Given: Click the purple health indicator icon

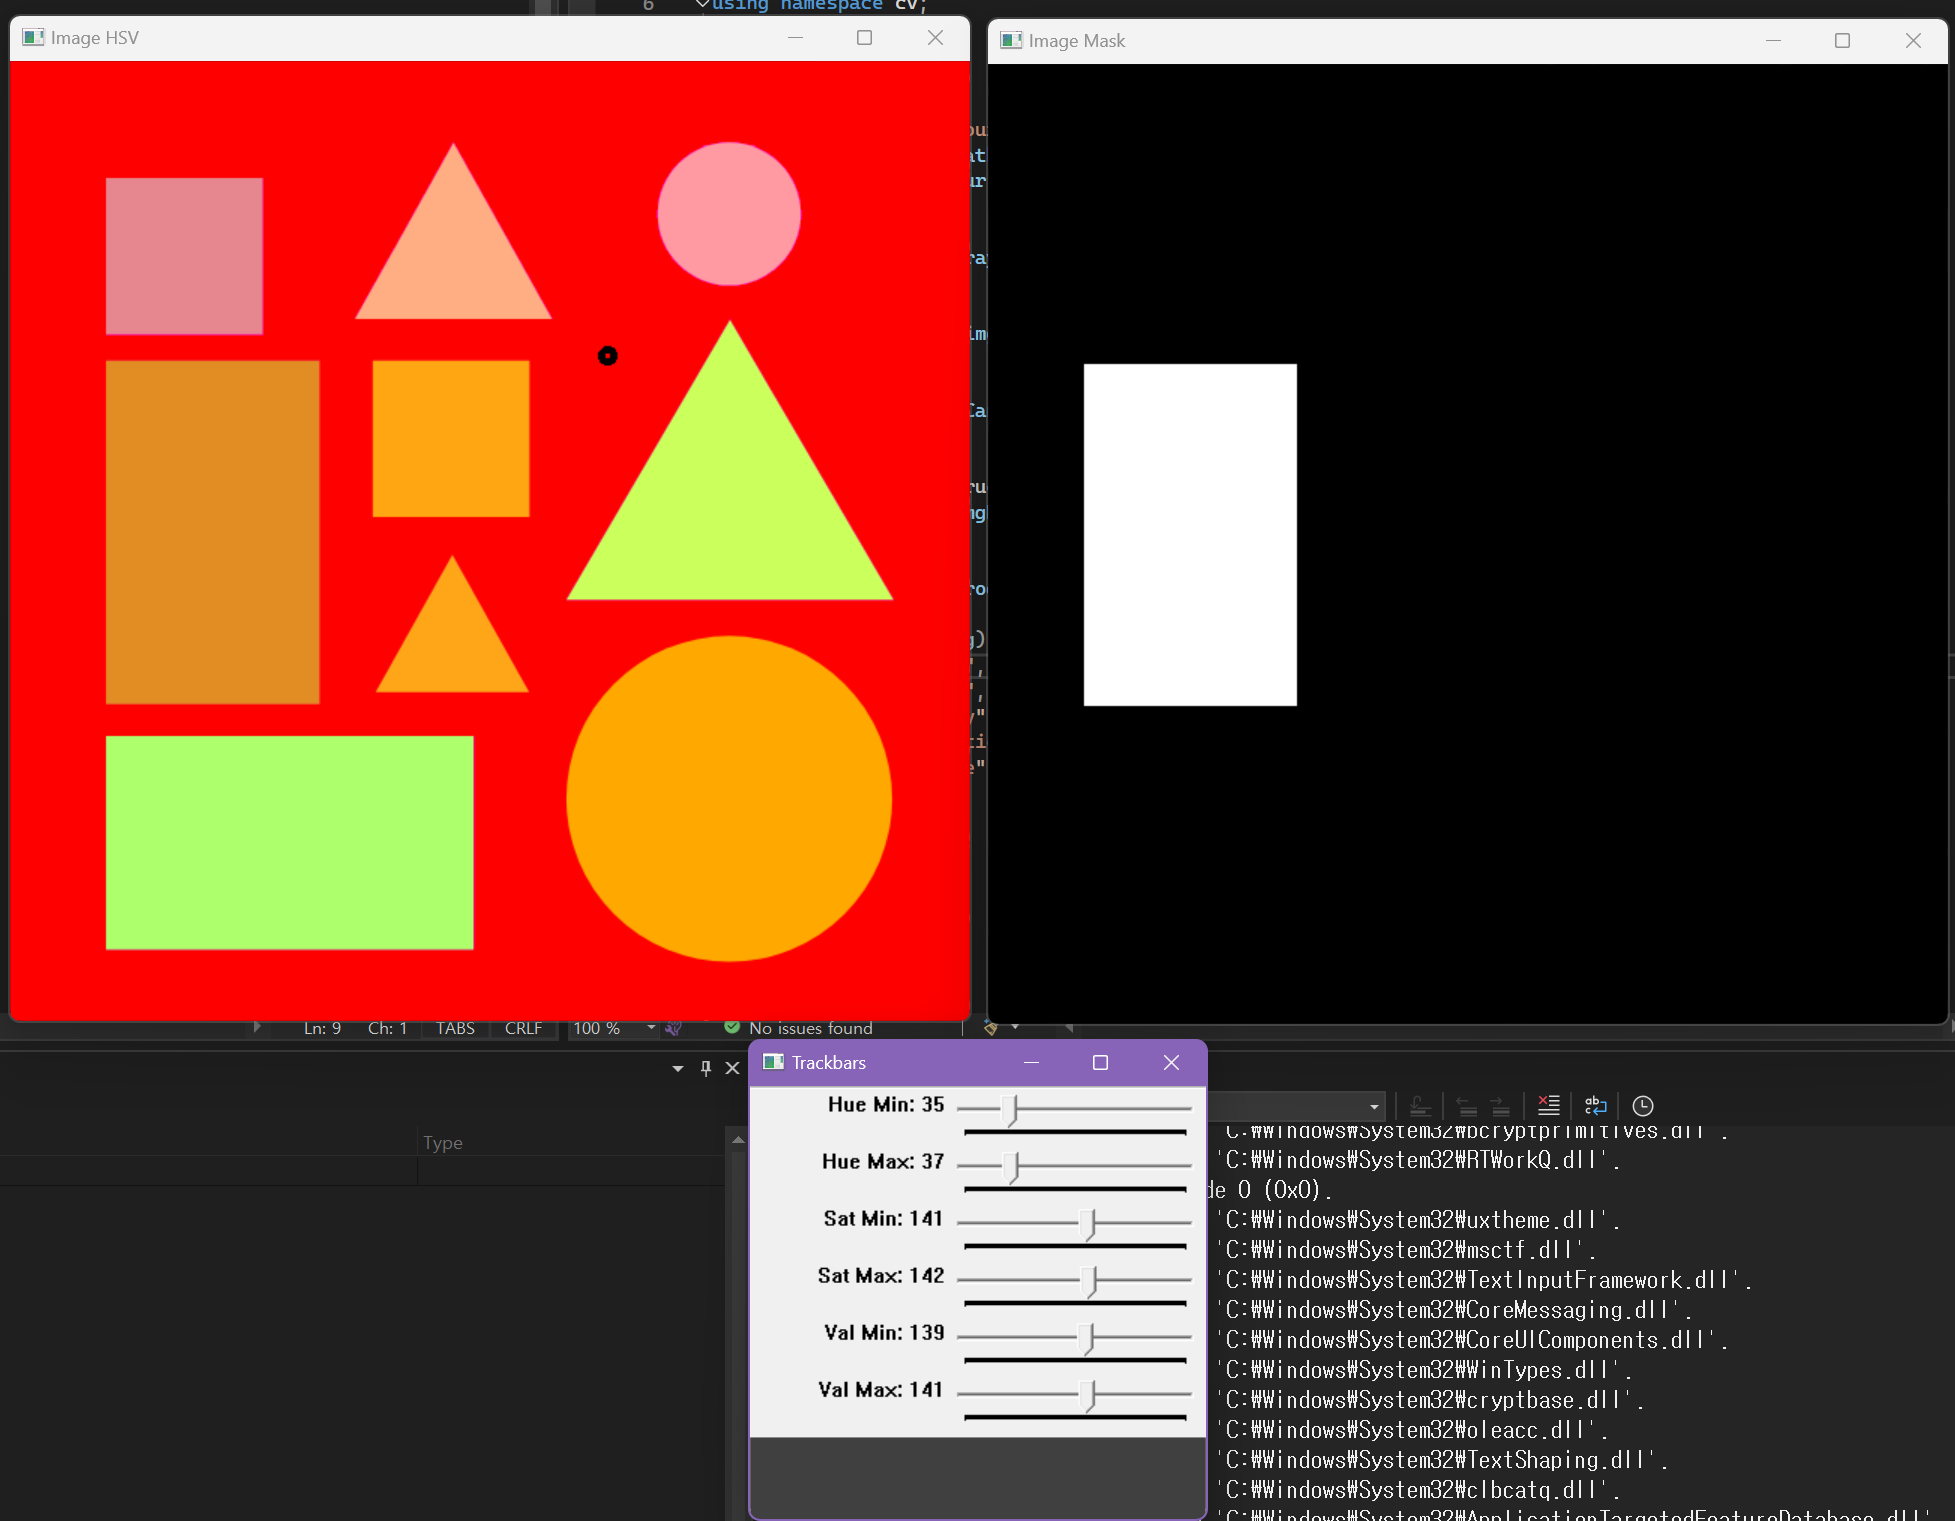Looking at the screenshot, I should click(x=674, y=1028).
